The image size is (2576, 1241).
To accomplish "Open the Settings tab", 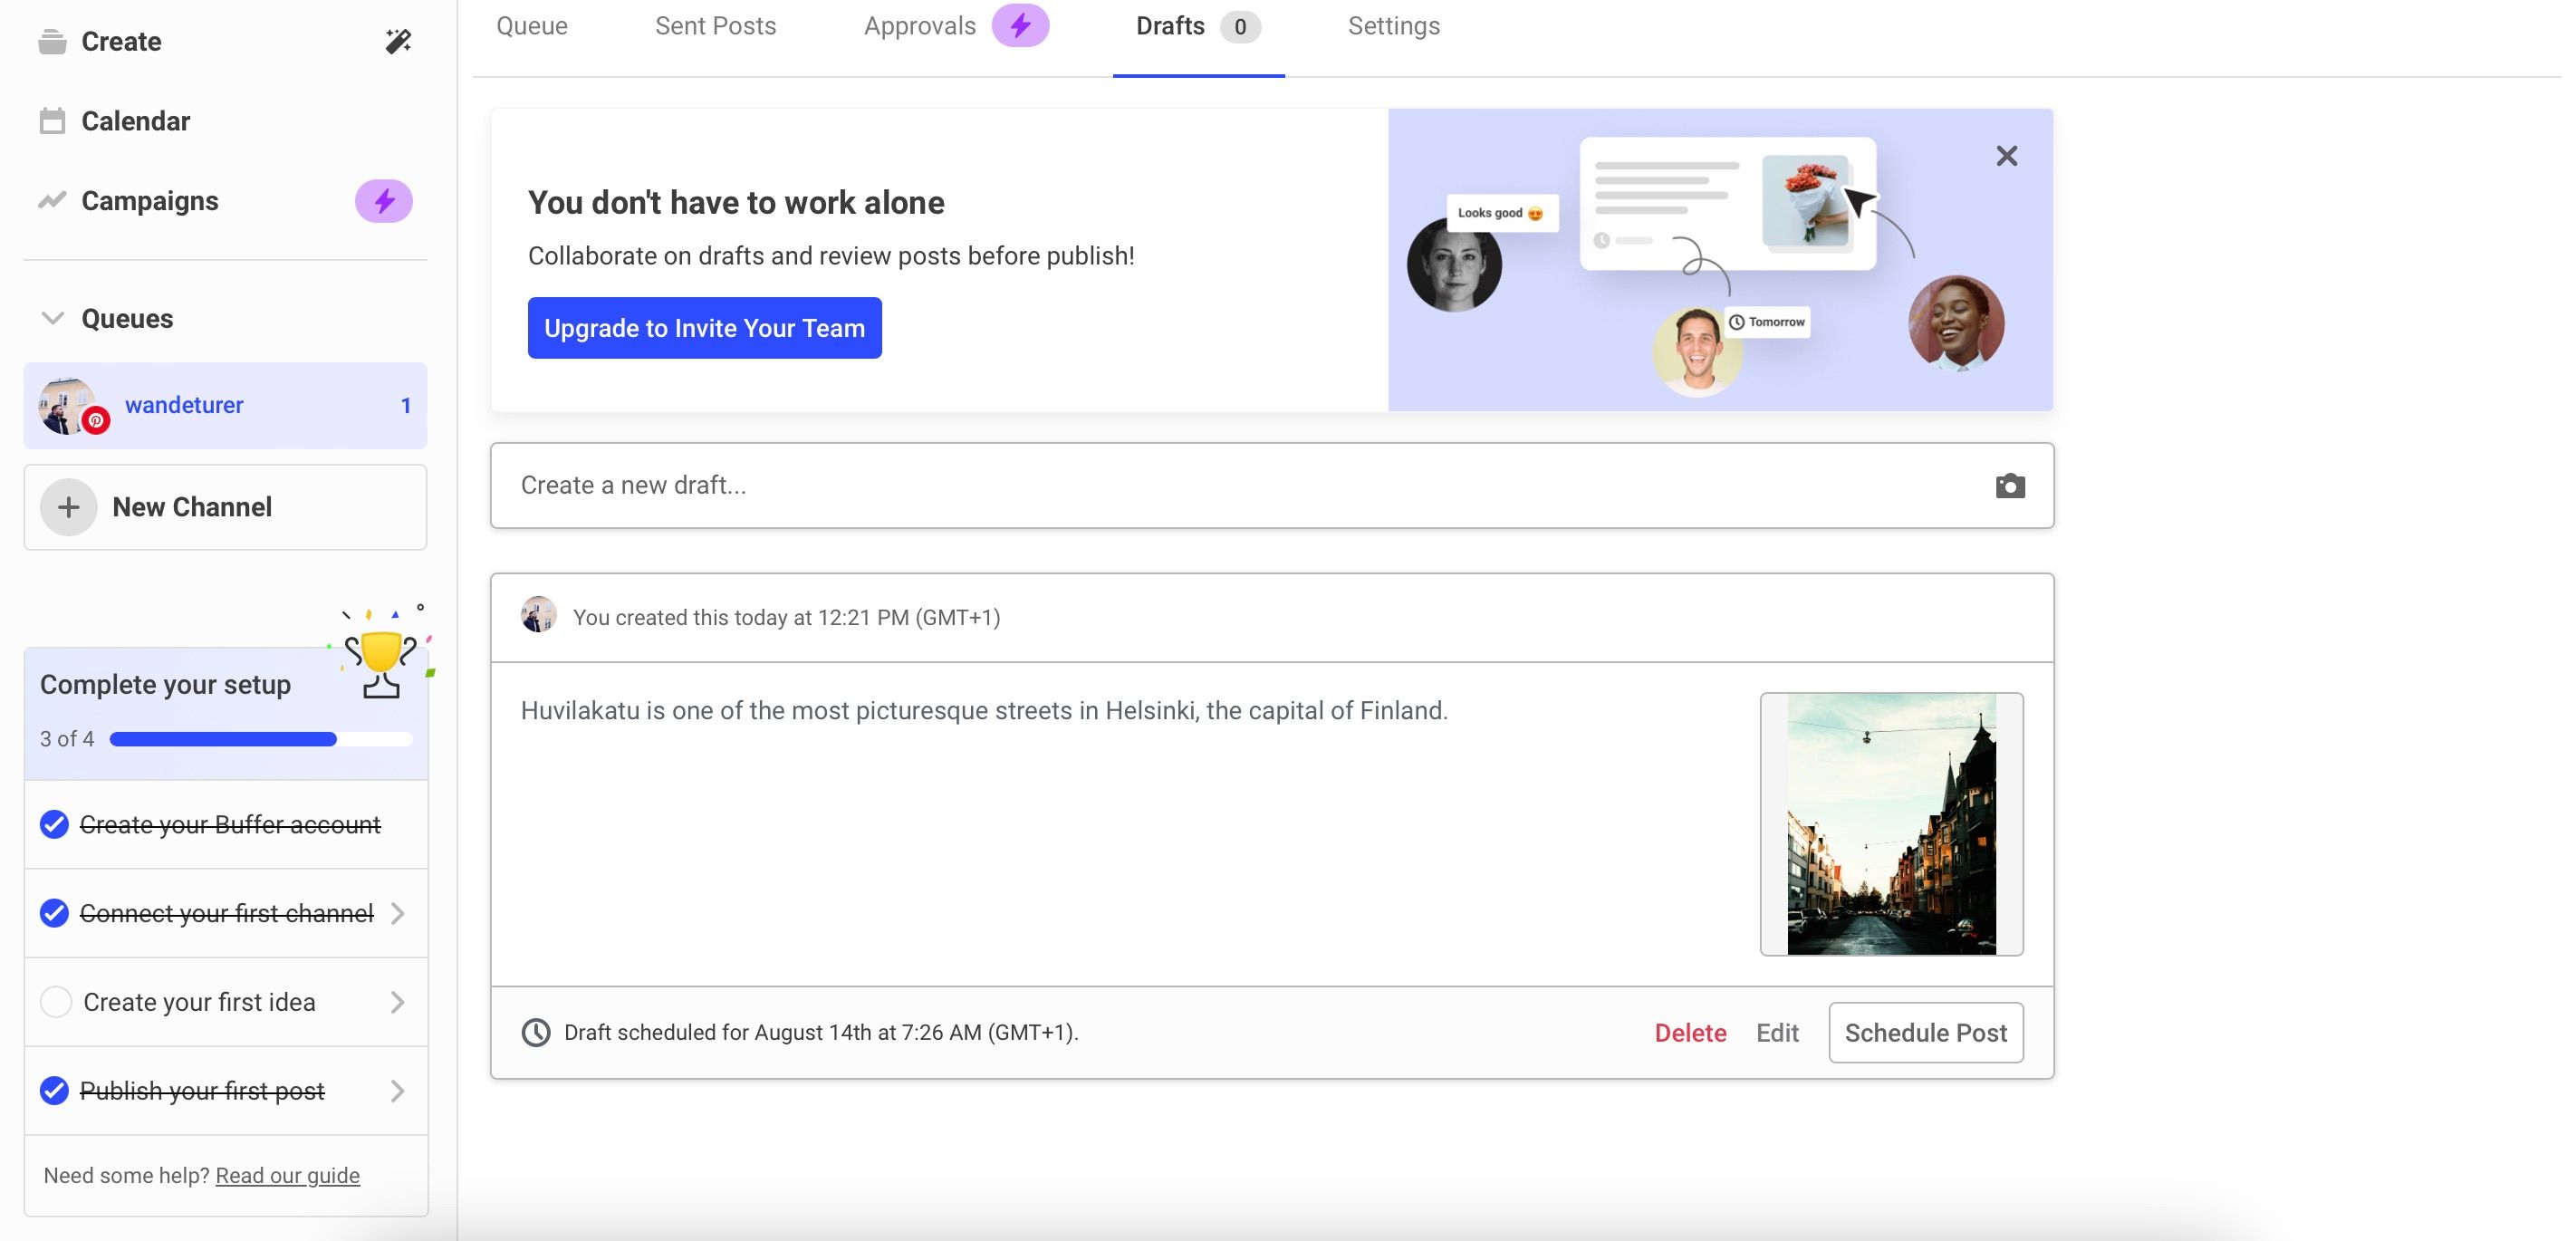I will point(1393,26).
